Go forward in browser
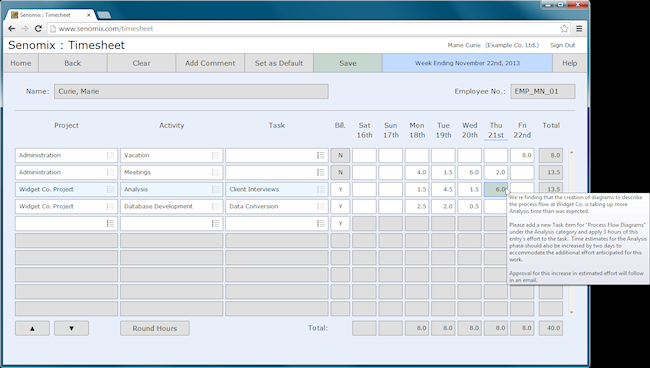This screenshot has width=650, height=368. [25, 29]
